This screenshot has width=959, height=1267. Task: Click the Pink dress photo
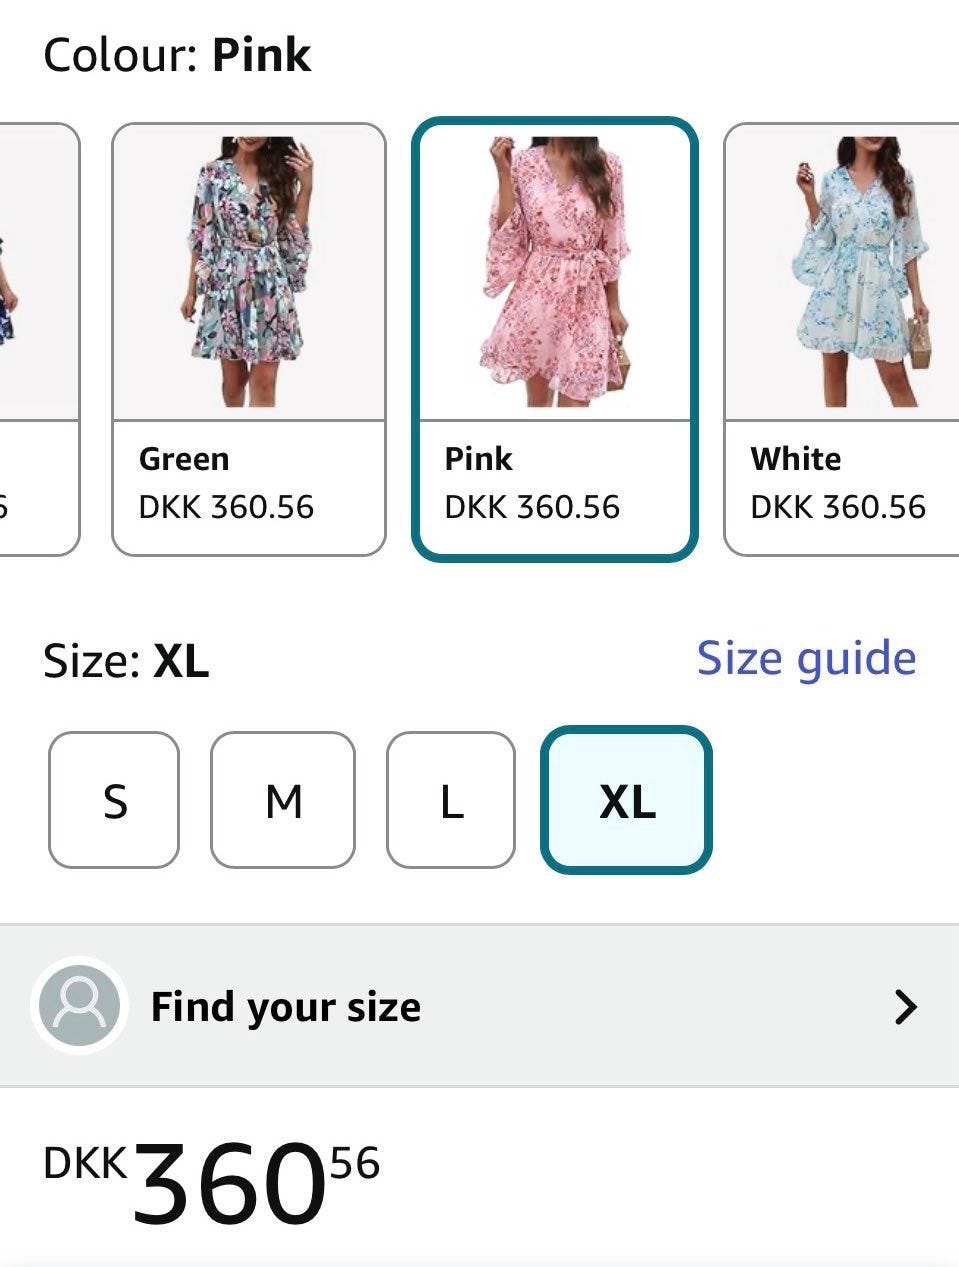pos(554,272)
